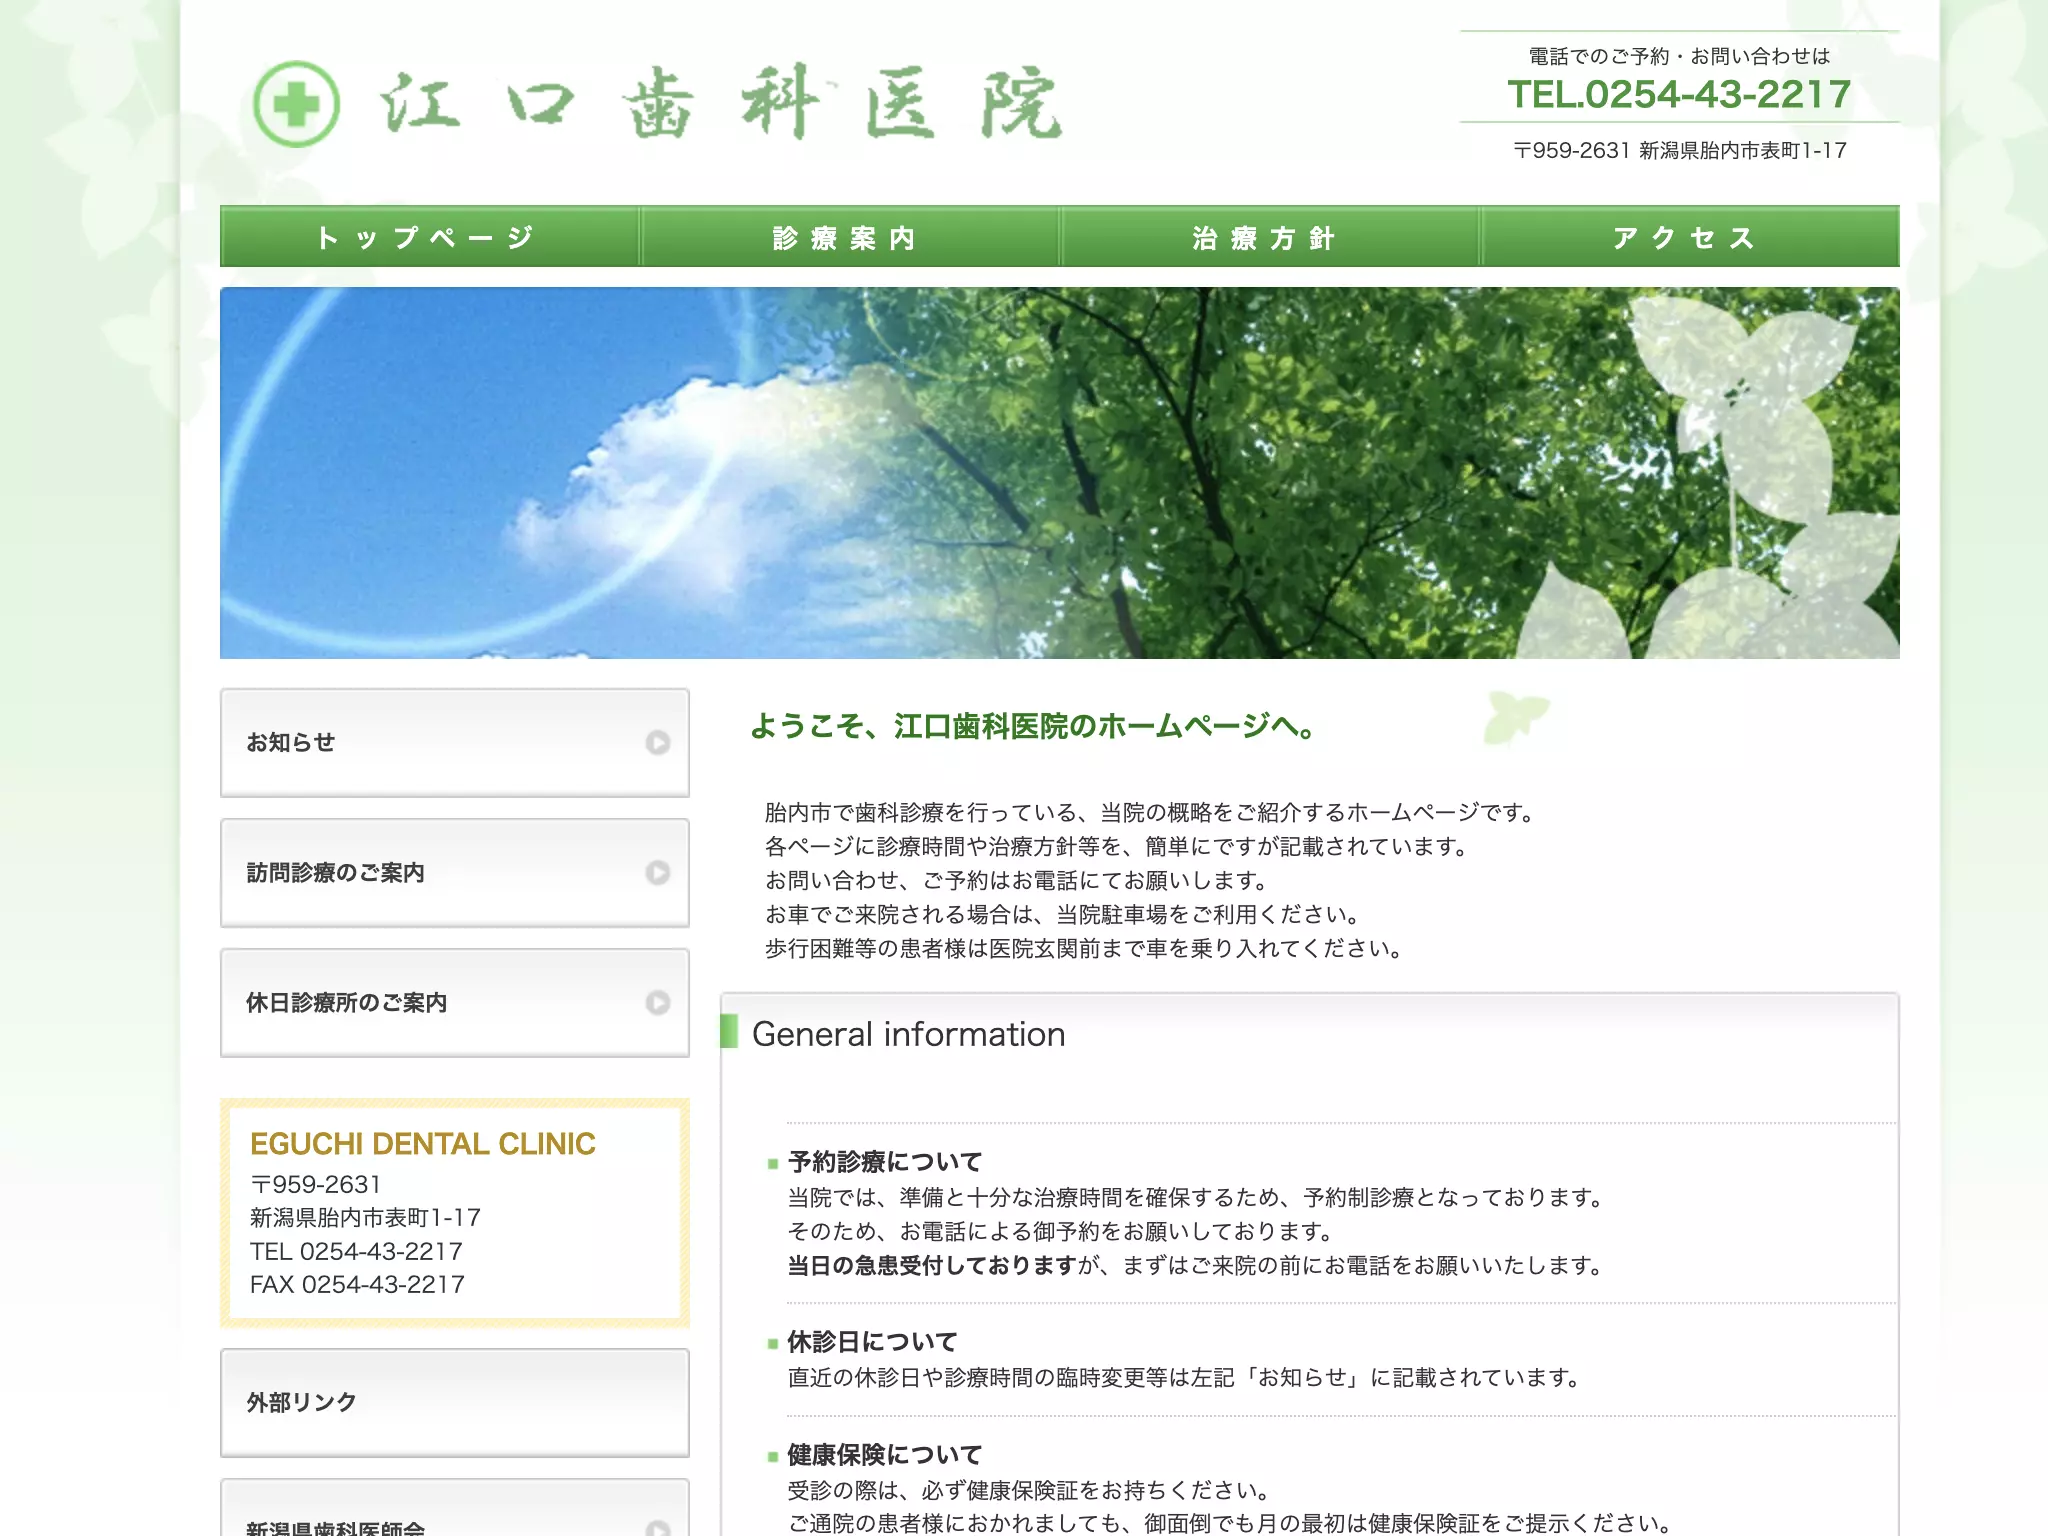
Task: Click the sky and trees banner image
Action: (x=1060, y=473)
